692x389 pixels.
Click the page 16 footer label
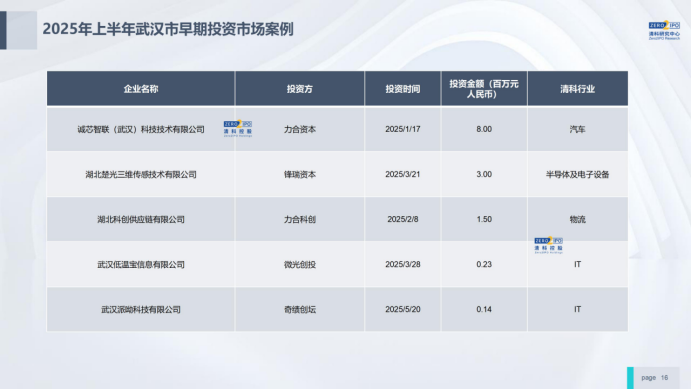pos(654,378)
